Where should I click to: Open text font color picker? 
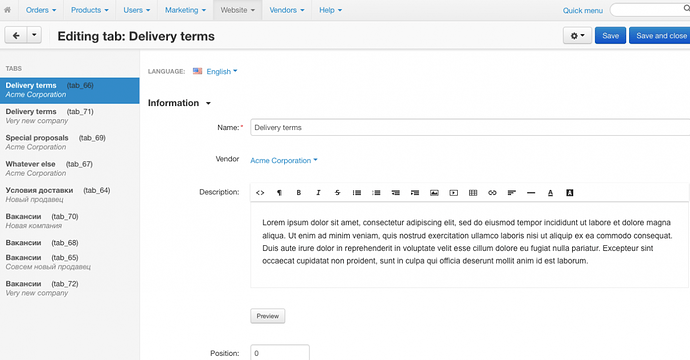point(550,193)
